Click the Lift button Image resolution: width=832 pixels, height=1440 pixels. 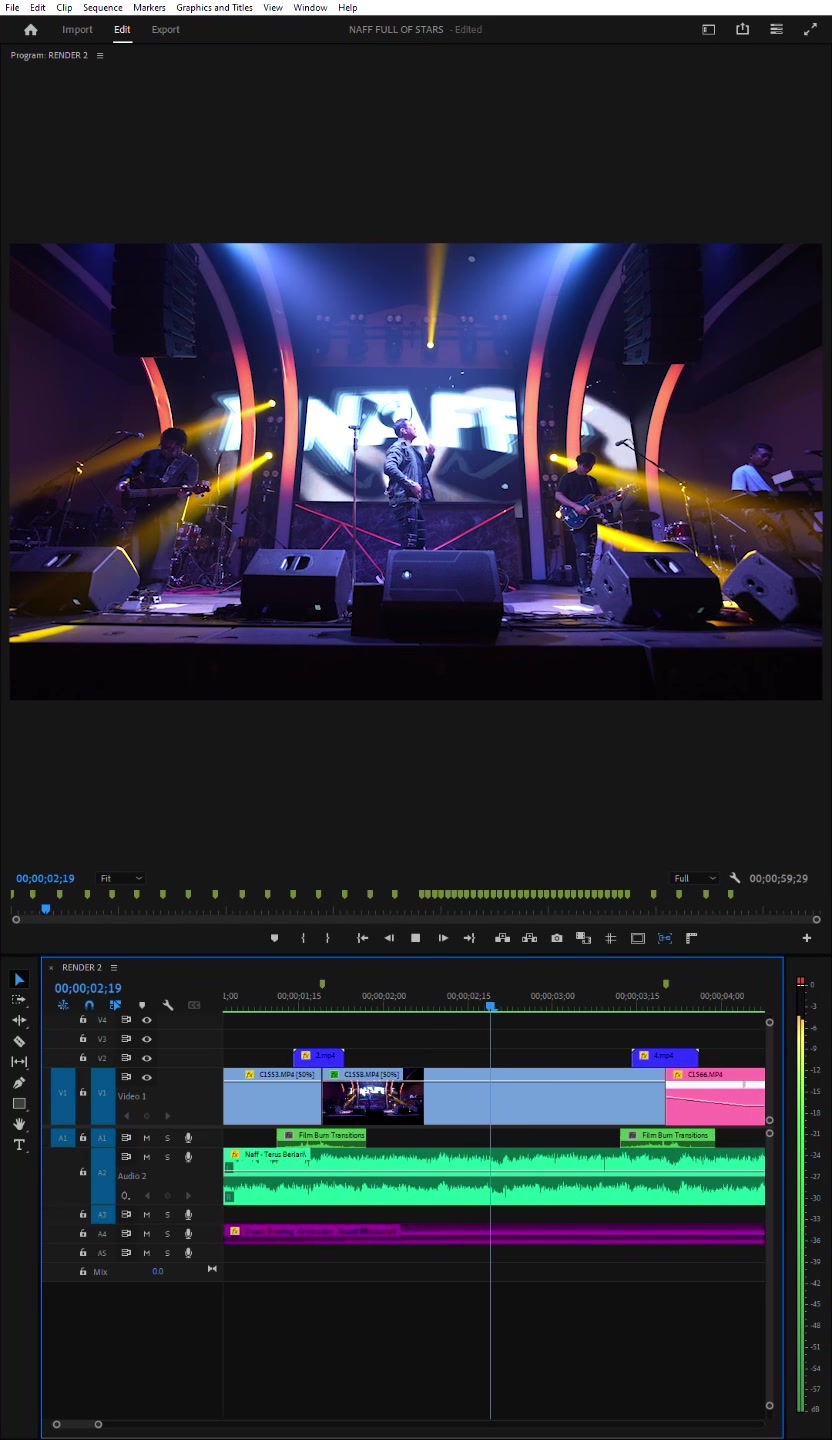pyautogui.click(x=502, y=938)
